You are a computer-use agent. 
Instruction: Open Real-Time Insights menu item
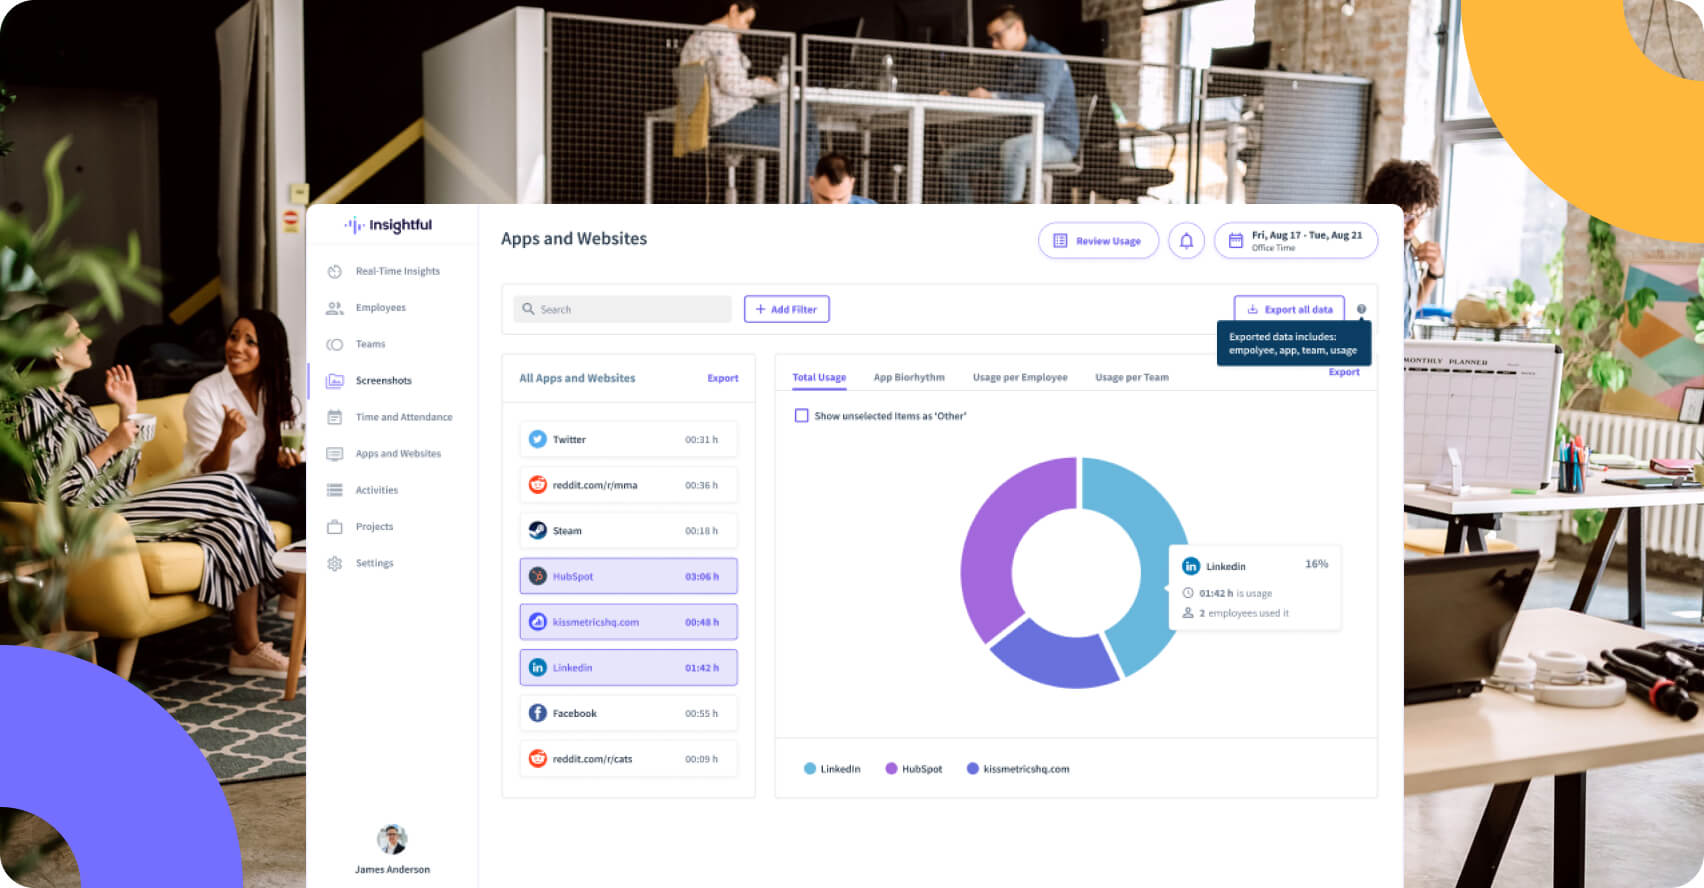[398, 272]
